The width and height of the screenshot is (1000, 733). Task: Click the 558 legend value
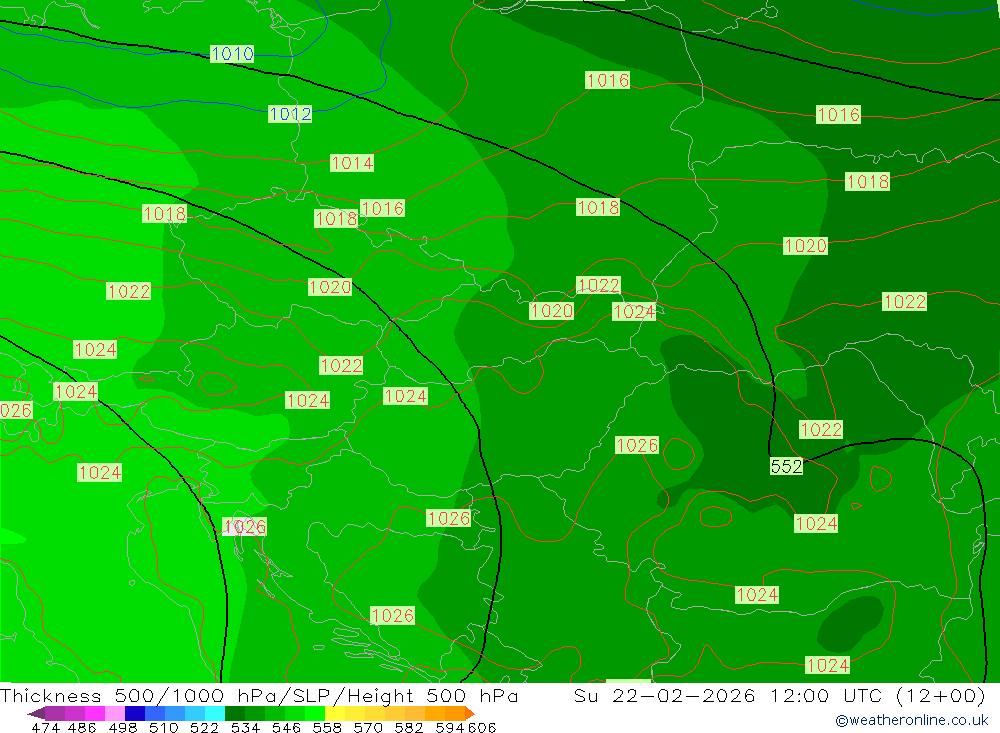click(327, 727)
